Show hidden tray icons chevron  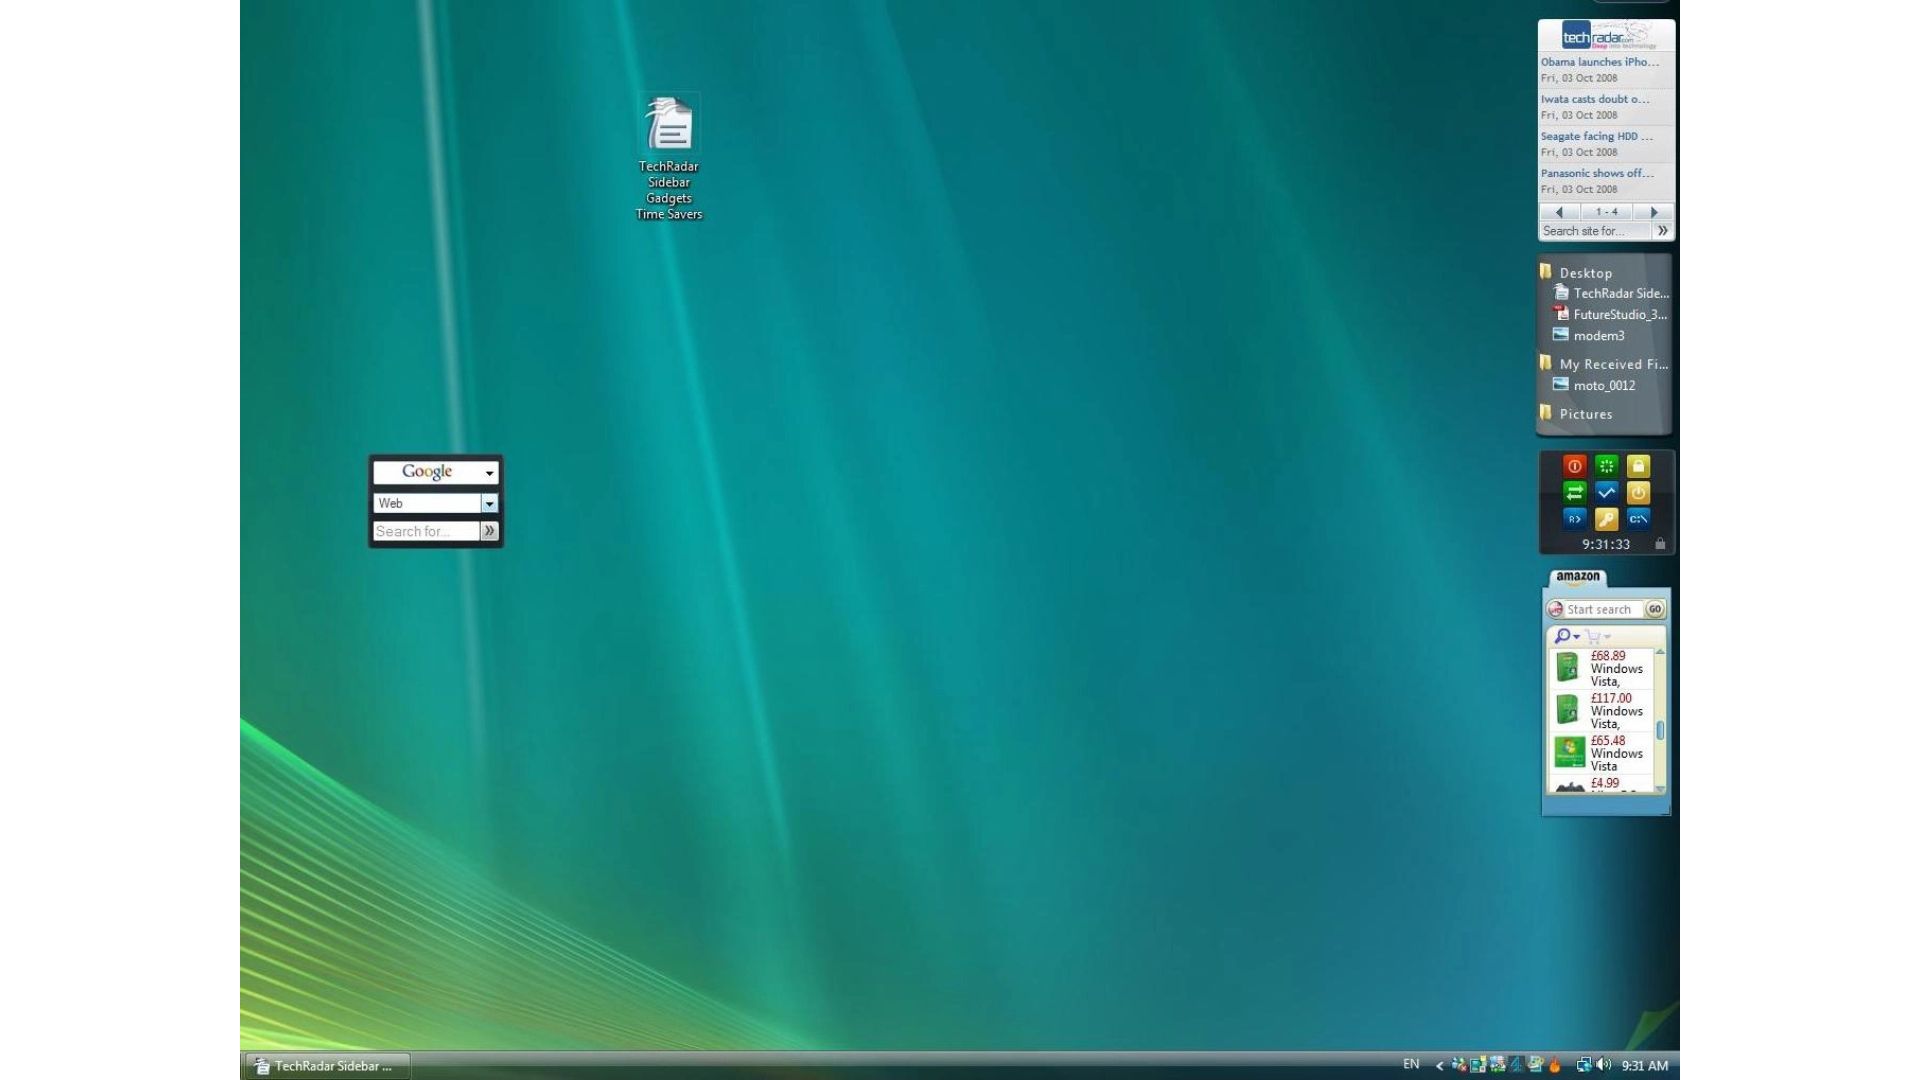coord(1439,1066)
